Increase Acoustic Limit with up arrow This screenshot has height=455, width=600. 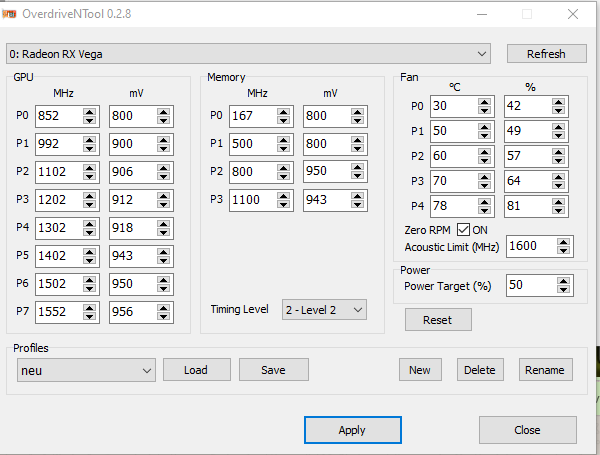[563, 242]
